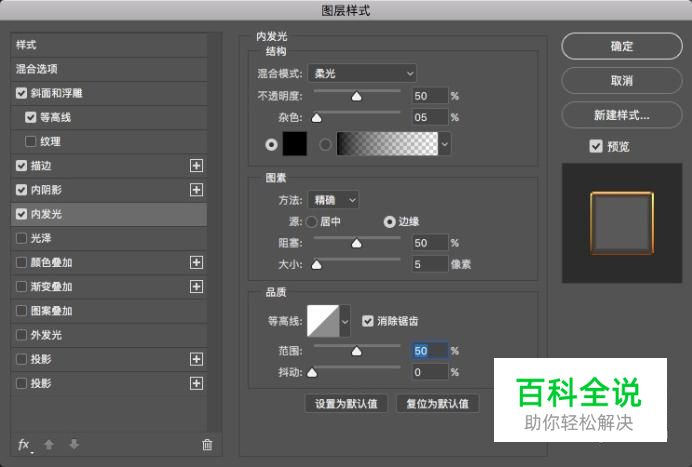Enable the 光泽 checkbox
The width and height of the screenshot is (692, 467).
[x=21, y=238]
